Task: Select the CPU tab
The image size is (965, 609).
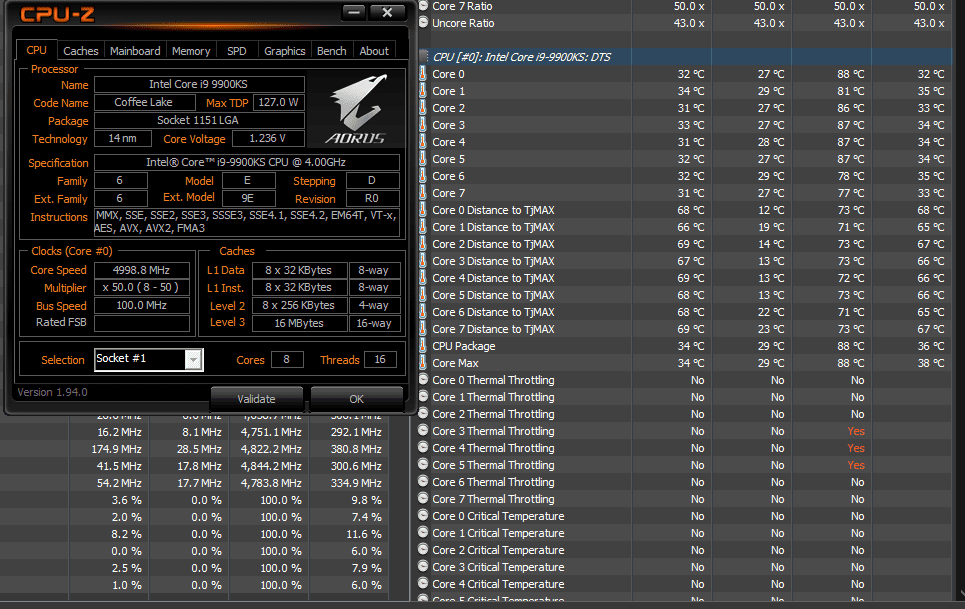Action: pyautogui.click(x=36, y=50)
